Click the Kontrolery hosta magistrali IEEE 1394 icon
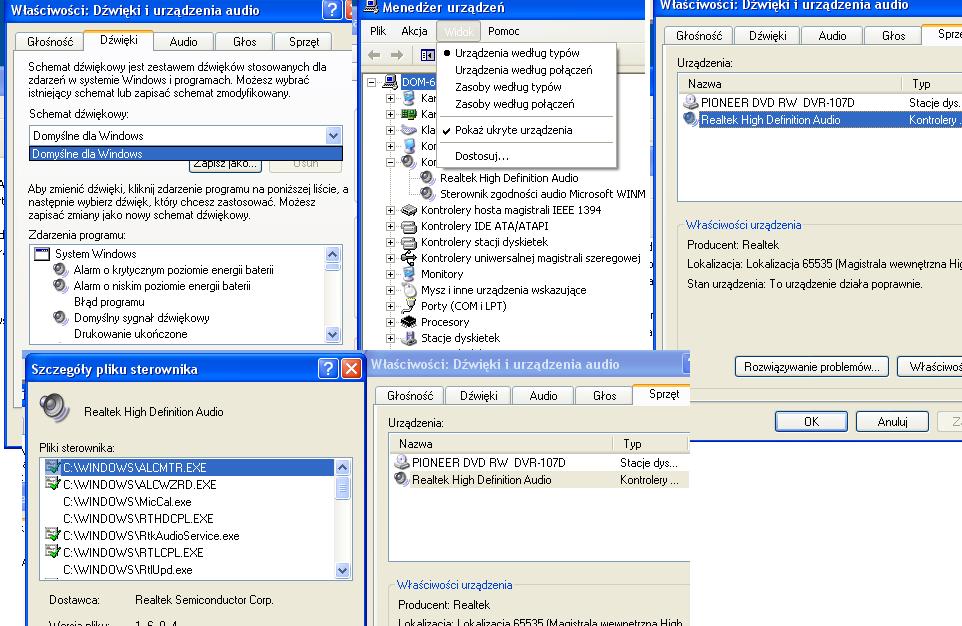 (x=409, y=210)
